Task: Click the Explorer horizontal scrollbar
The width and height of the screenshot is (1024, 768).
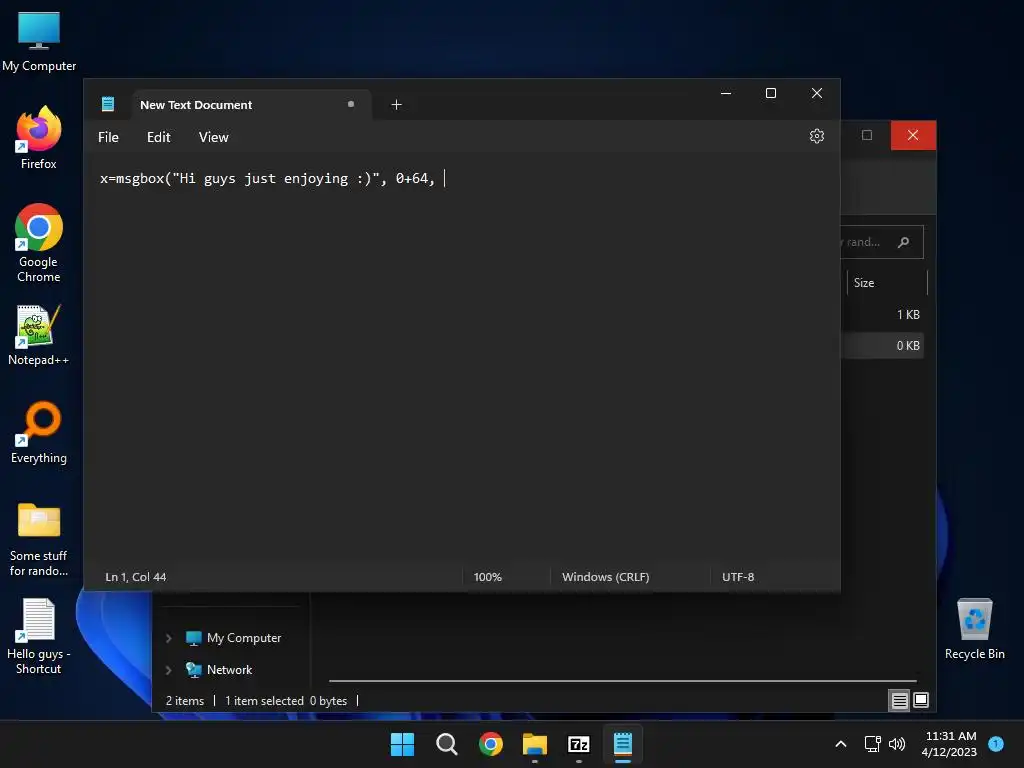Action: point(622,680)
